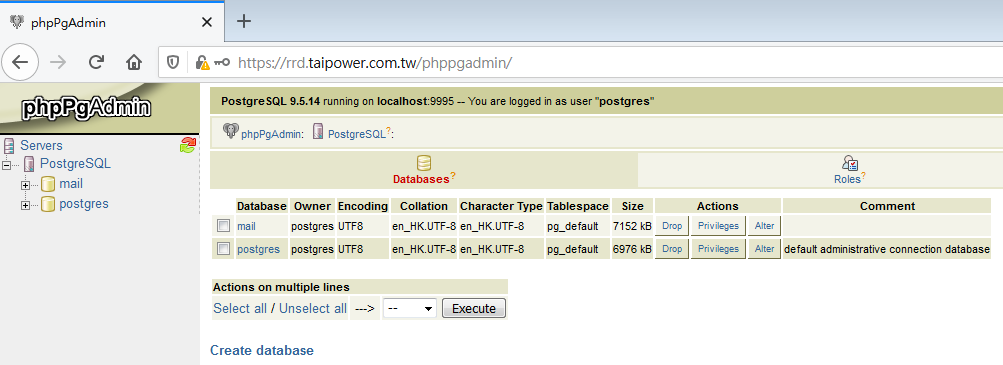Click the PostgreSQL breadcrumb link
The image size is (1003, 365).
[x=356, y=134]
